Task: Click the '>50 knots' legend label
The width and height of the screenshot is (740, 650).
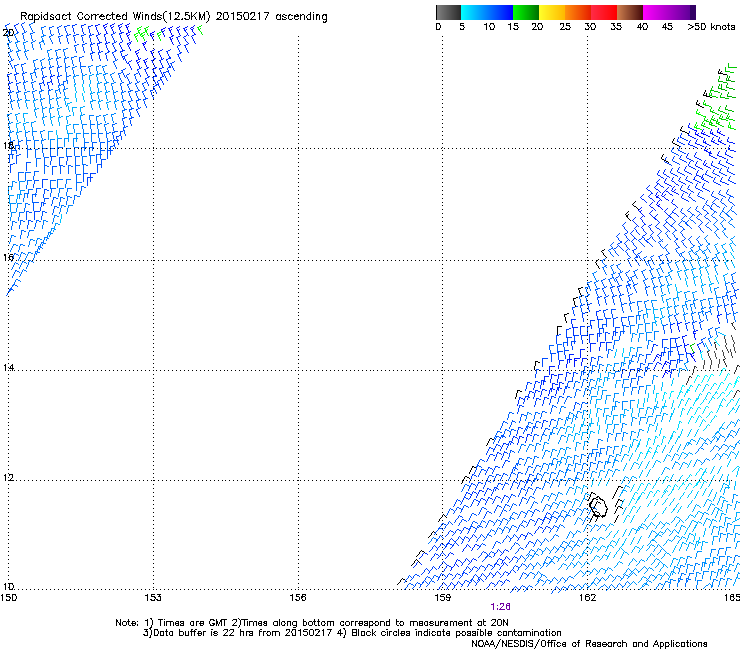Action: click(711, 27)
